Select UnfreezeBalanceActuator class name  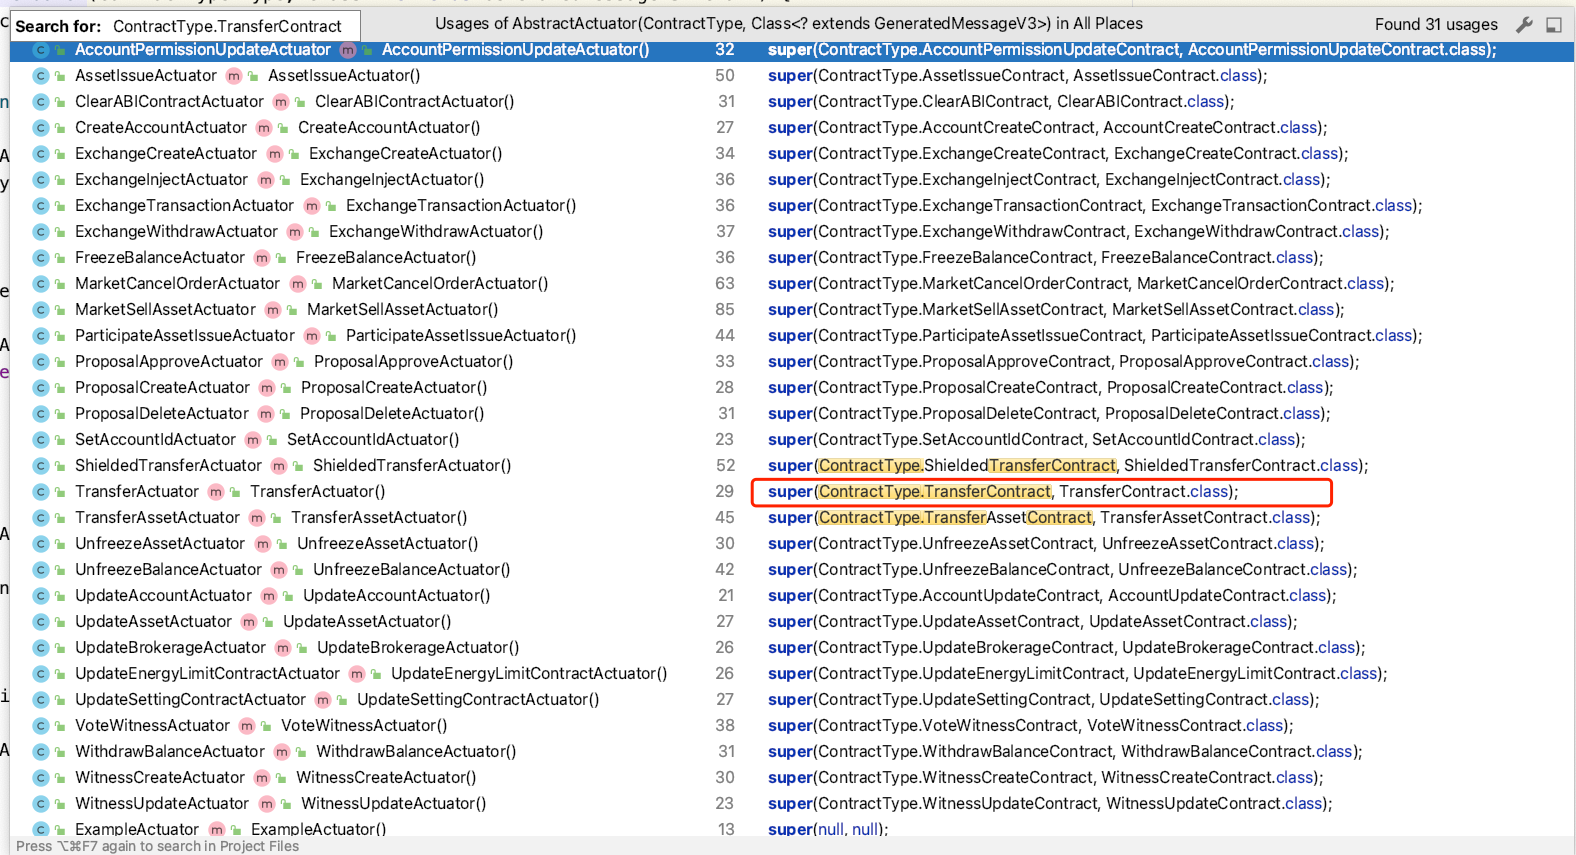tap(168, 569)
